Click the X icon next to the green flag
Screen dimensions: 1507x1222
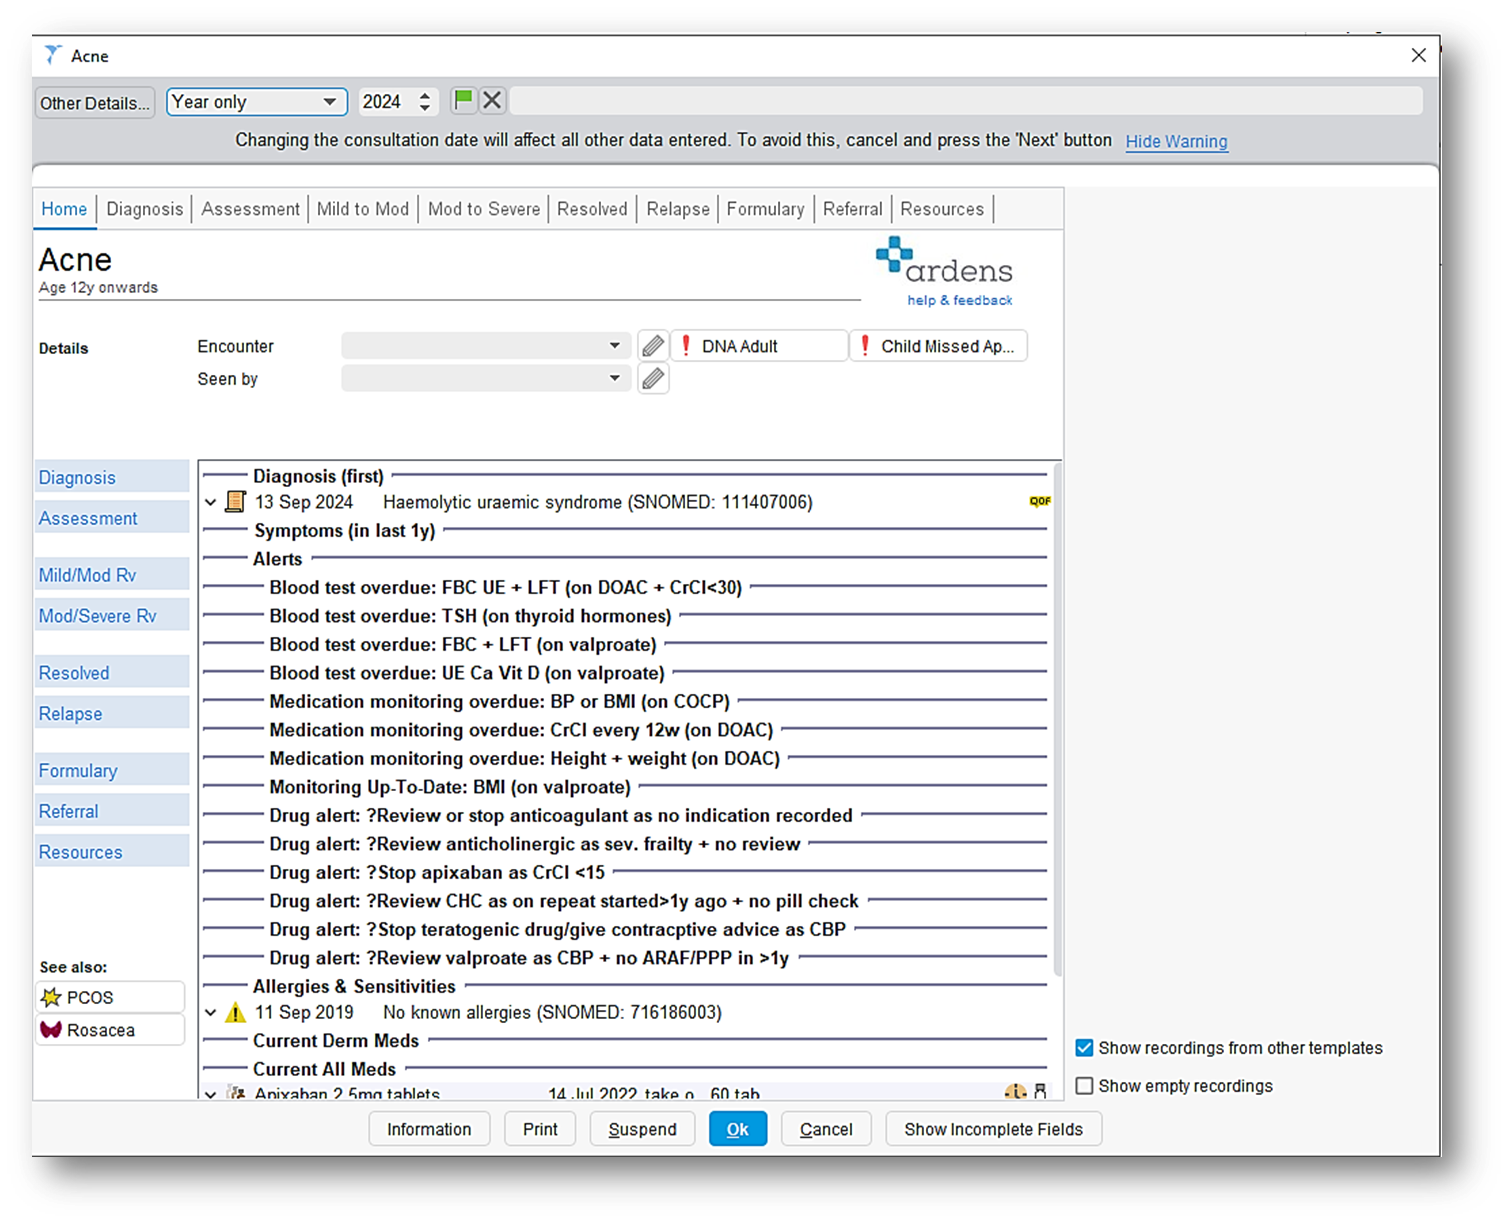click(492, 100)
